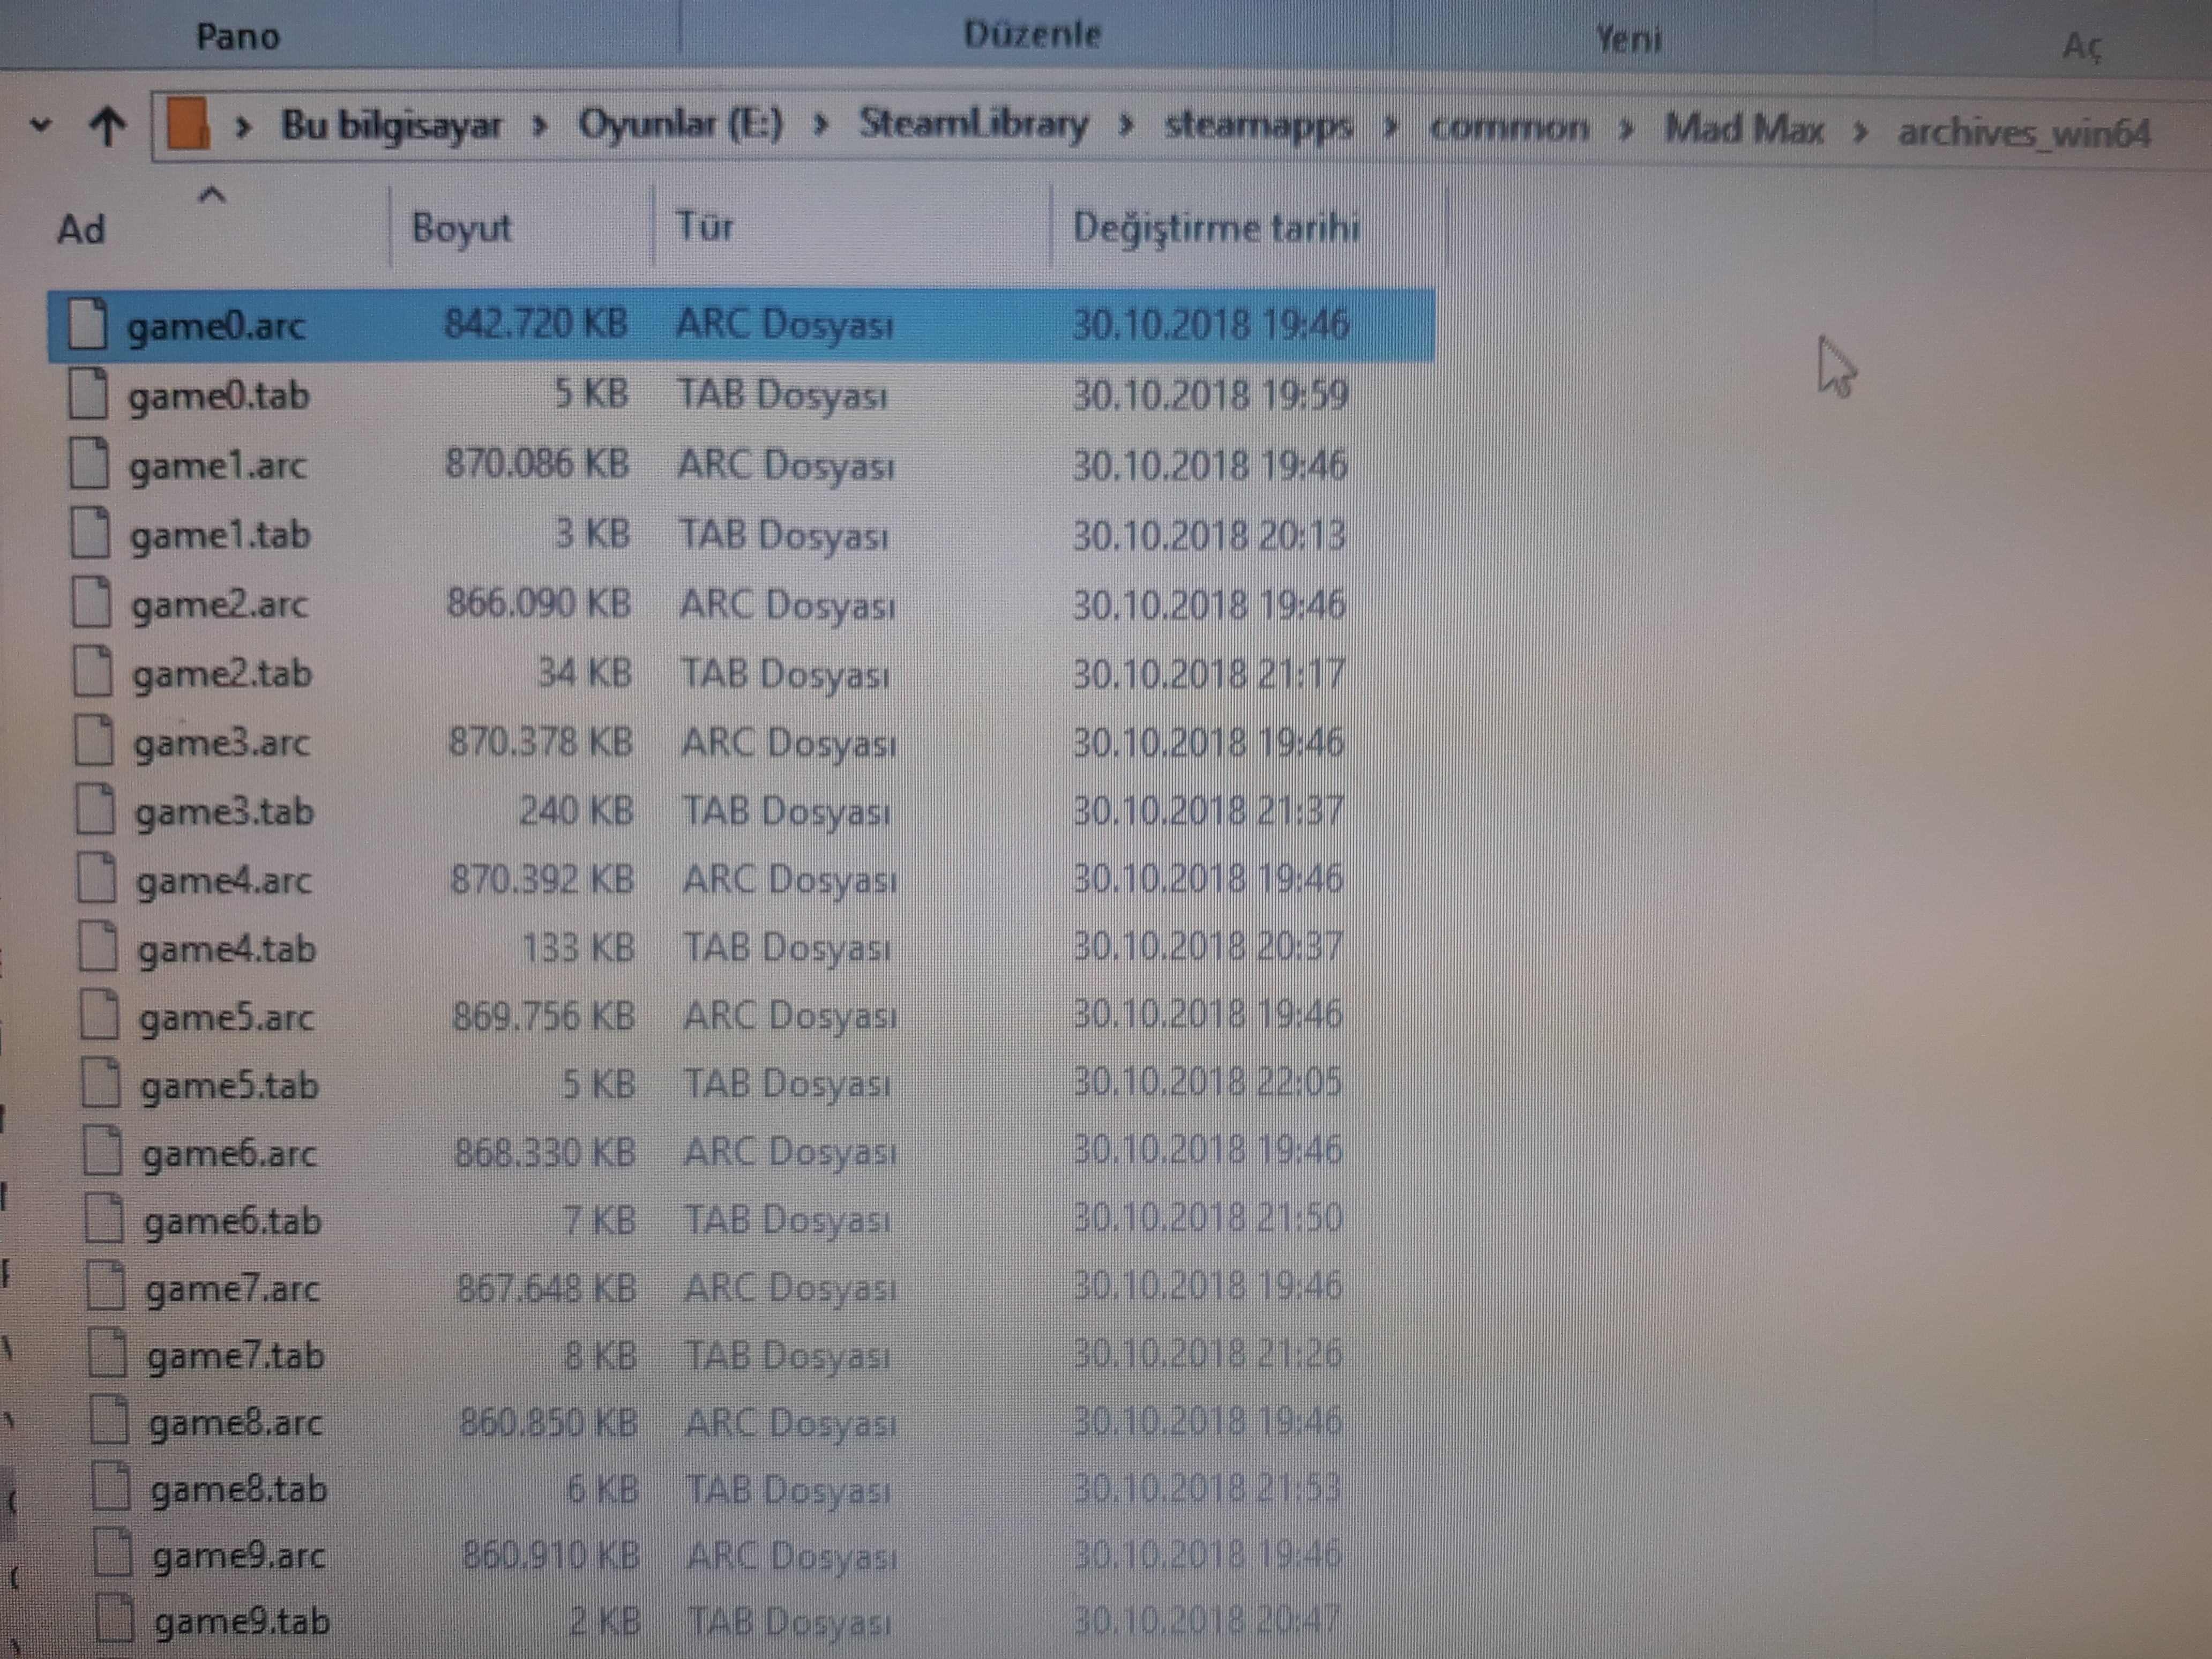Go to Oyunlar (E:) breadcrumb
Viewport: 2212px width, 1659px height.
coord(680,125)
